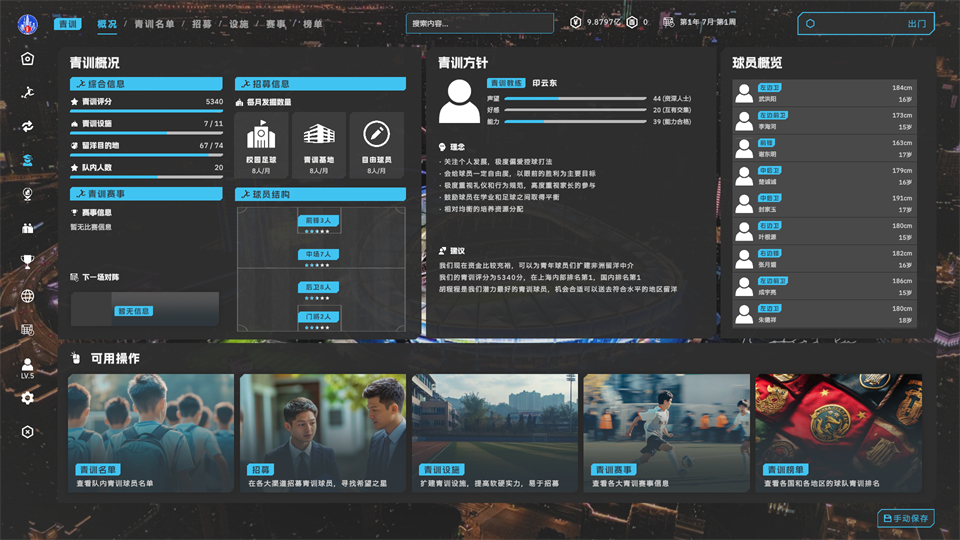Open the settings gear icon in sidebar
The image size is (960, 540).
(x=27, y=398)
